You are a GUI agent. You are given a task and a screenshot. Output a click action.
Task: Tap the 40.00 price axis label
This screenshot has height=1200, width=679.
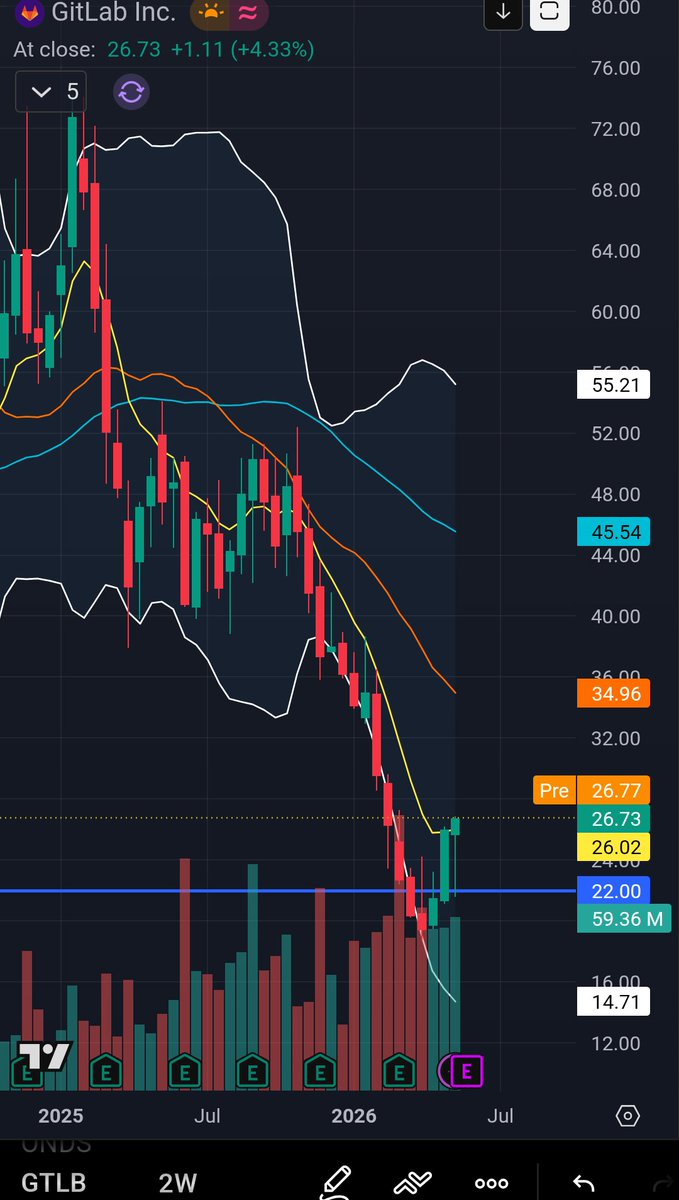(616, 616)
